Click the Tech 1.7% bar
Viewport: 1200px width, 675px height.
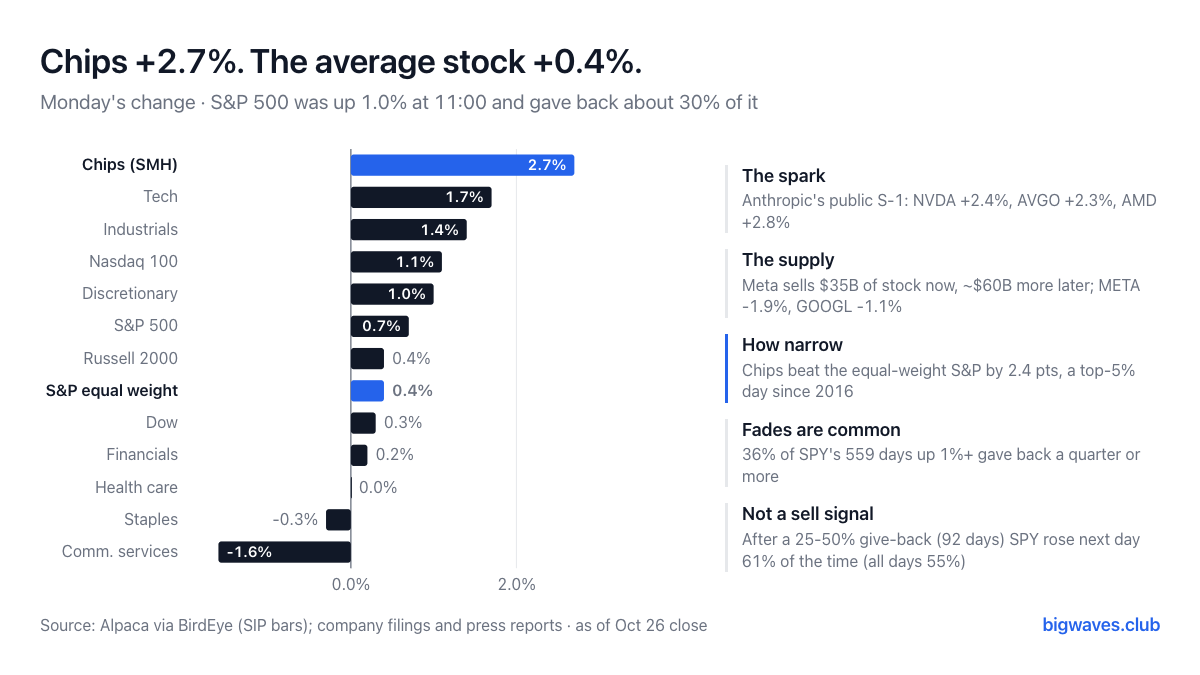[421, 197]
